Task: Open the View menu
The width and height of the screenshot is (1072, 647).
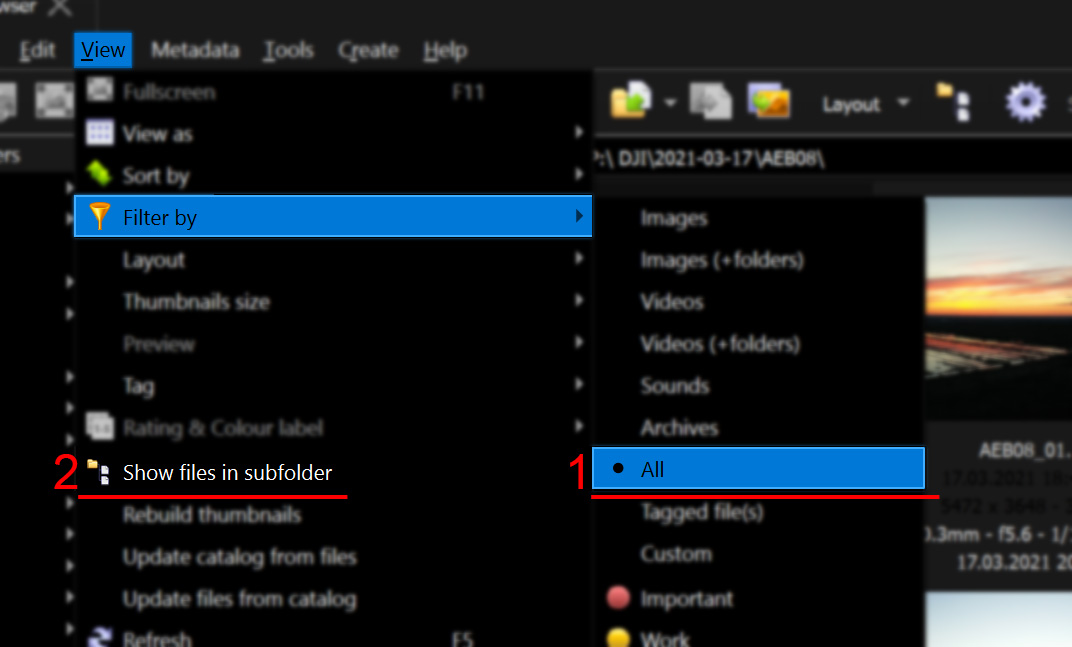Action: [x=103, y=50]
